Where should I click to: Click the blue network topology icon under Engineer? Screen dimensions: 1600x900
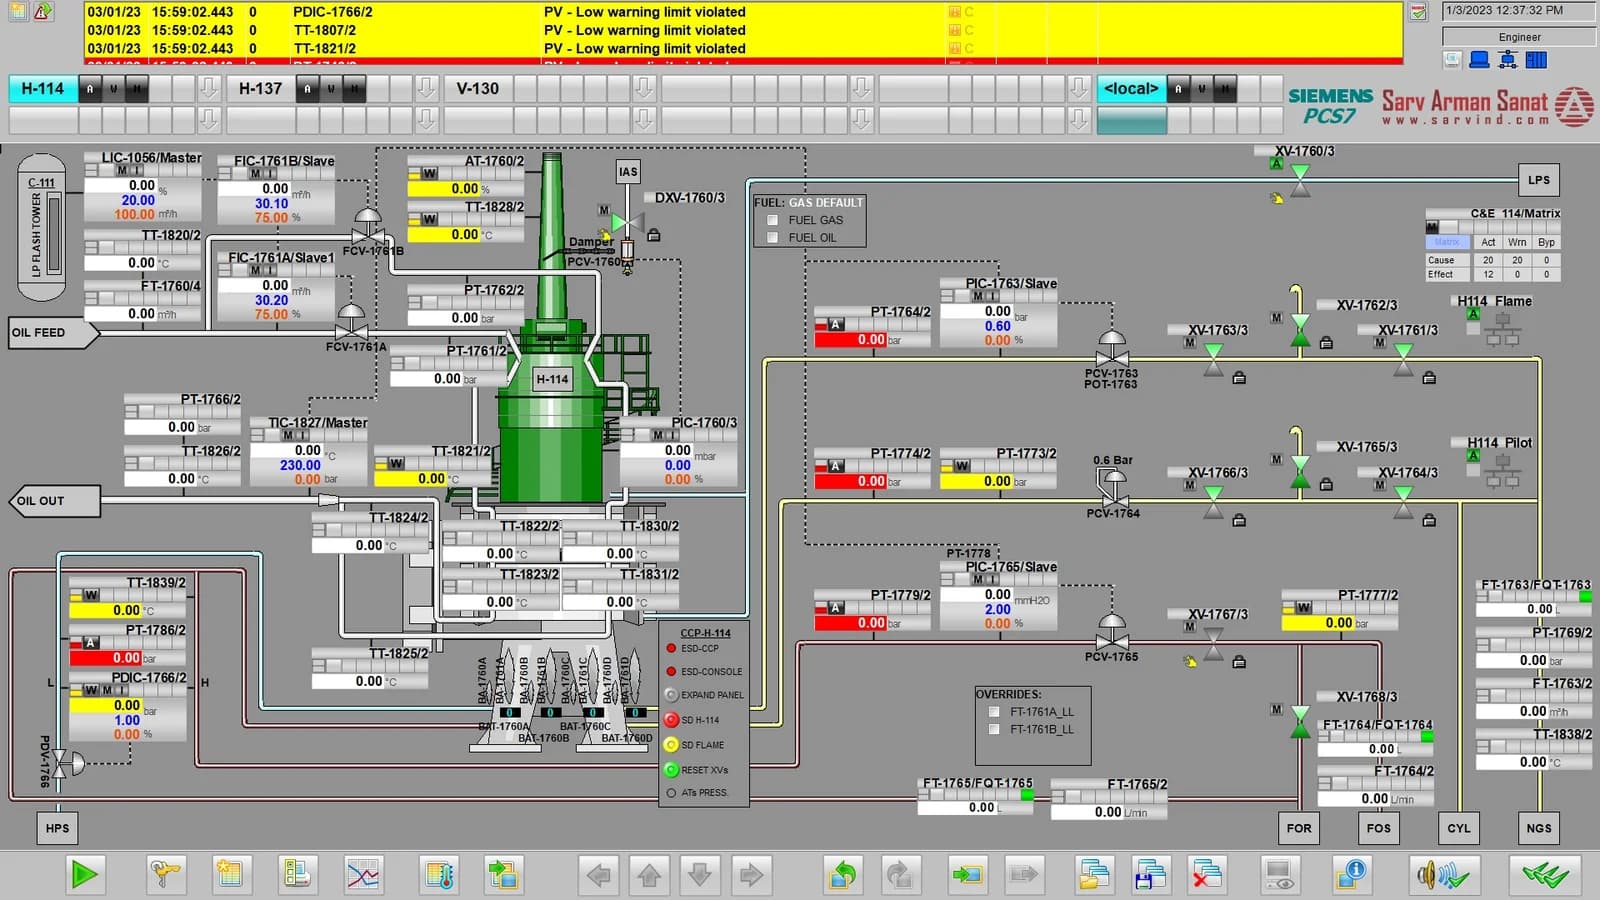(1508, 60)
